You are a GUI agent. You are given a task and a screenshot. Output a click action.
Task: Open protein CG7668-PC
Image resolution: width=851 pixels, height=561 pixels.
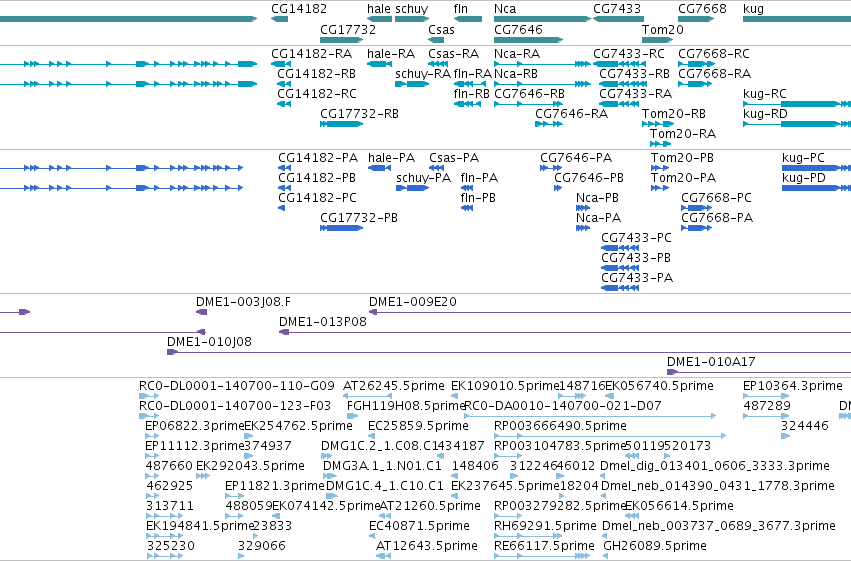pos(717,198)
